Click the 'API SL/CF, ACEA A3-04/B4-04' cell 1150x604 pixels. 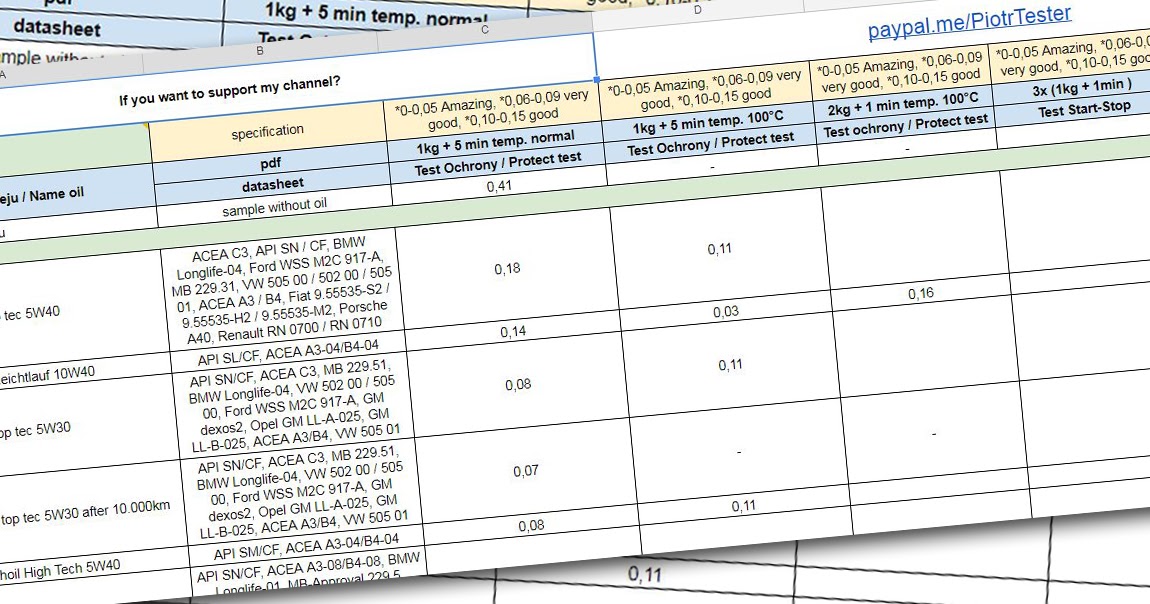pyautogui.click(x=288, y=353)
